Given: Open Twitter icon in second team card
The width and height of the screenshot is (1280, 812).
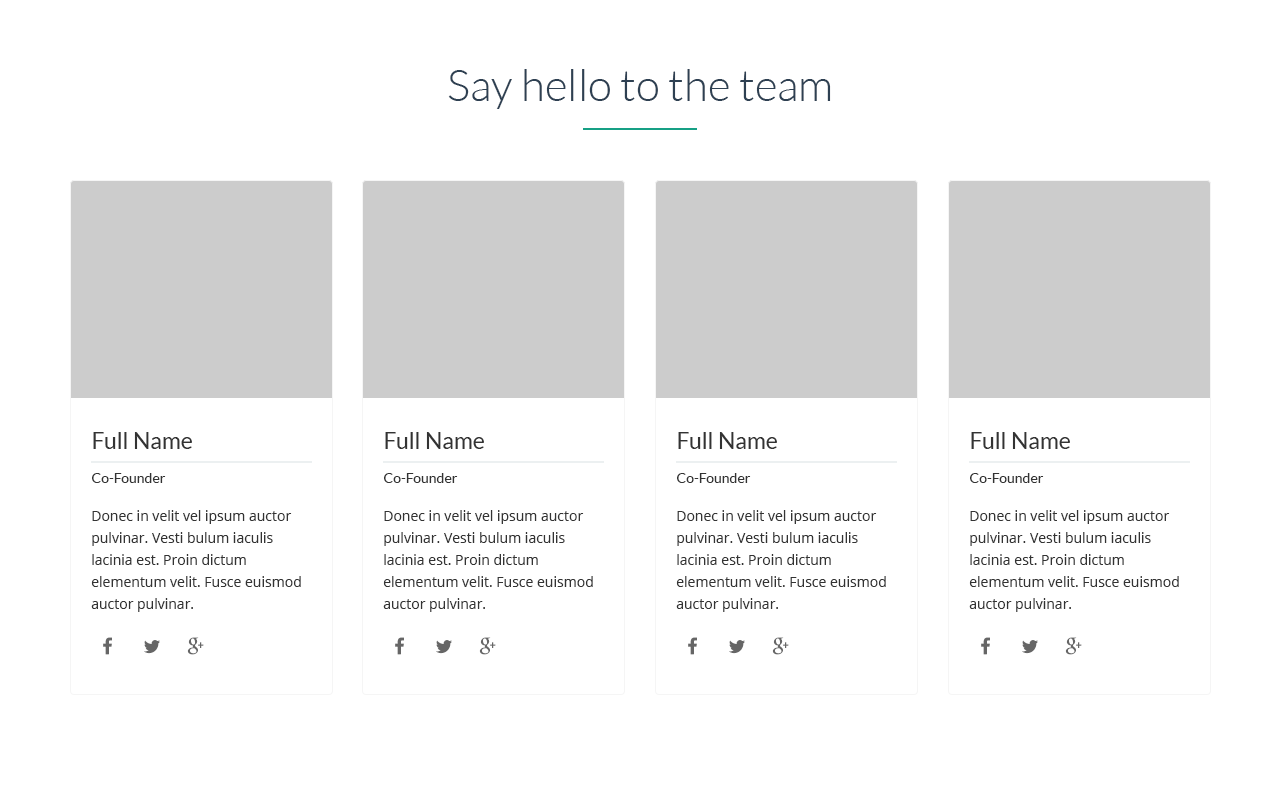Looking at the screenshot, I should point(444,646).
